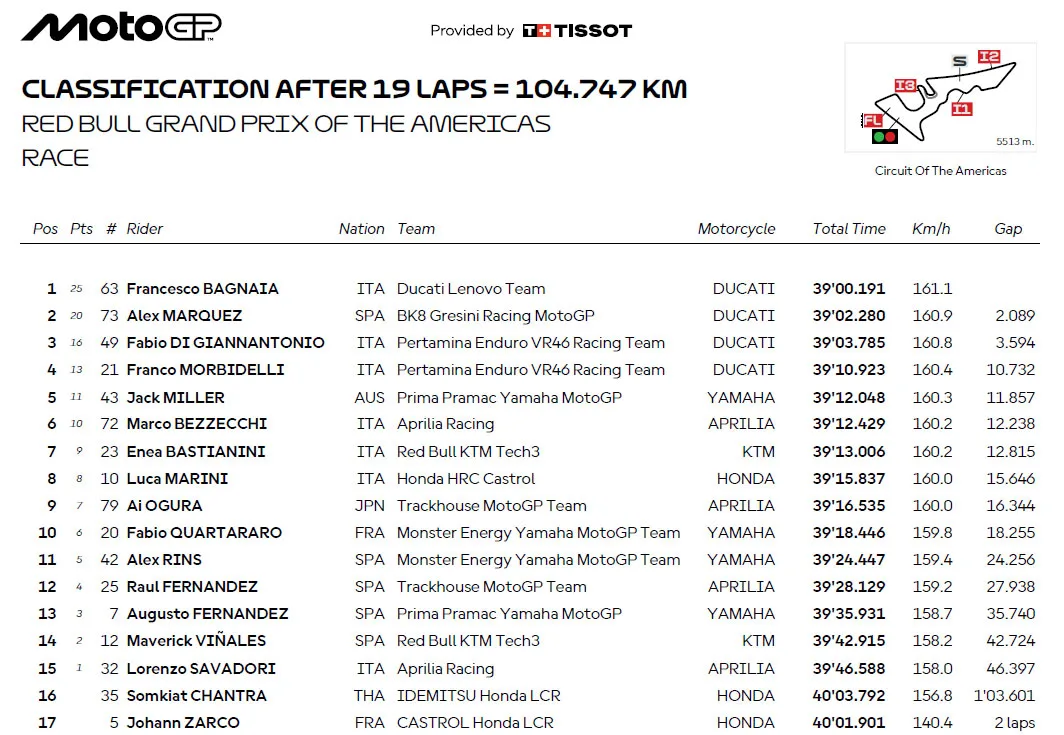Click the circuit map thumbnail
The width and height of the screenshot is (1064, 735).
[x=940, y=98]
